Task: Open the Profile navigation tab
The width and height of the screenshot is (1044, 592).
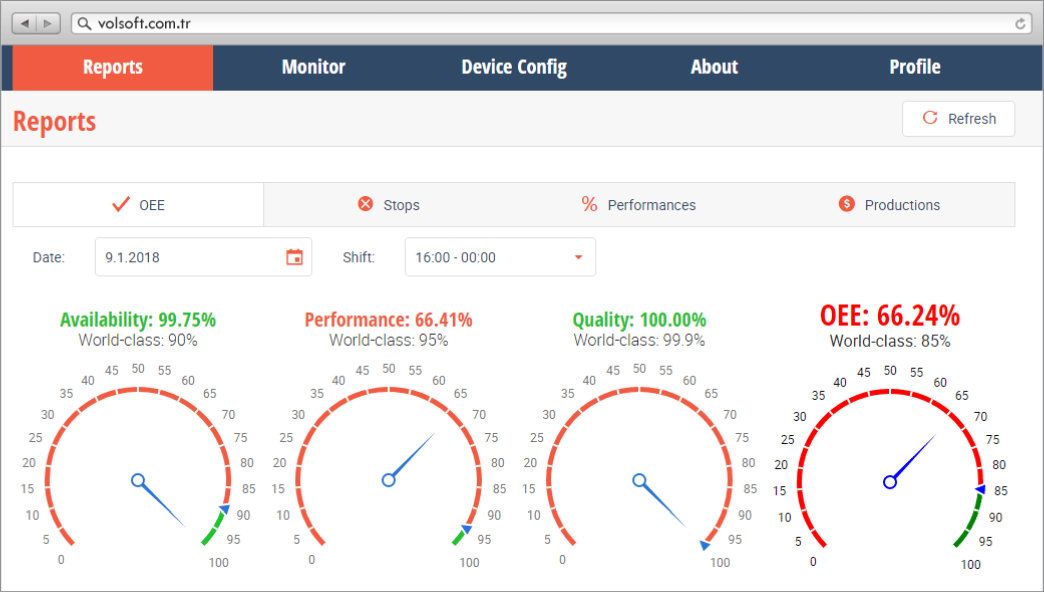Action: tap(915, 67)
